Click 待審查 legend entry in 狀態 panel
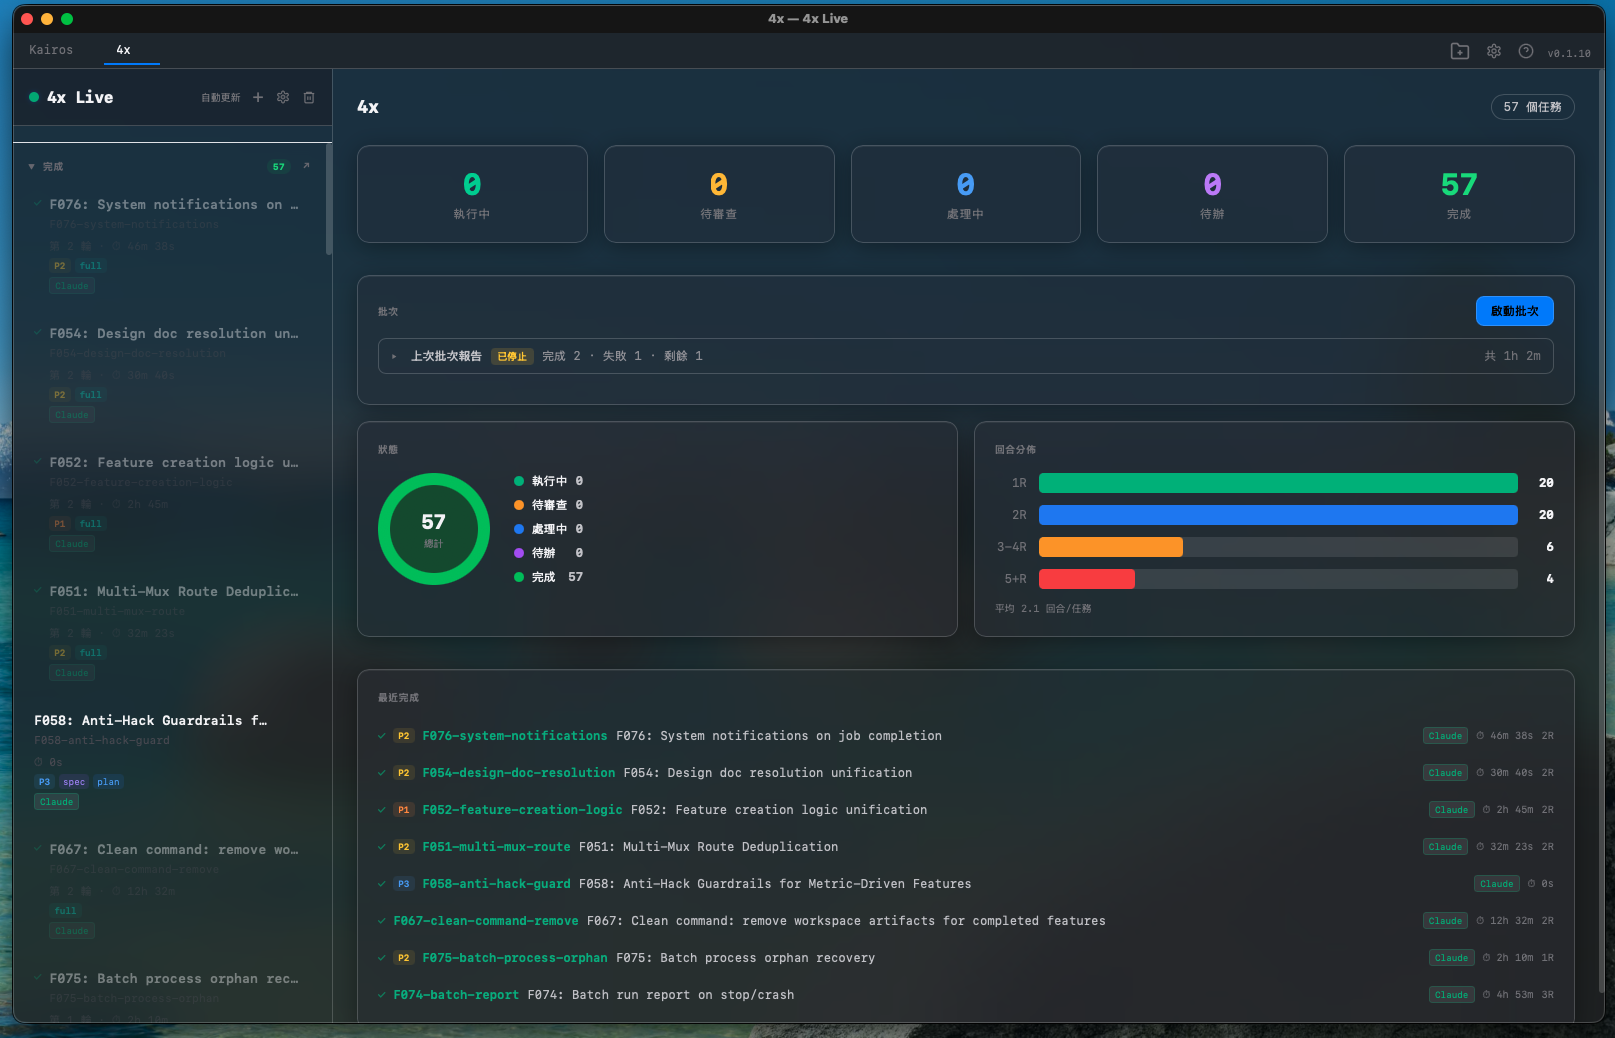The image size is (1615, 1038). pos(548,505)
